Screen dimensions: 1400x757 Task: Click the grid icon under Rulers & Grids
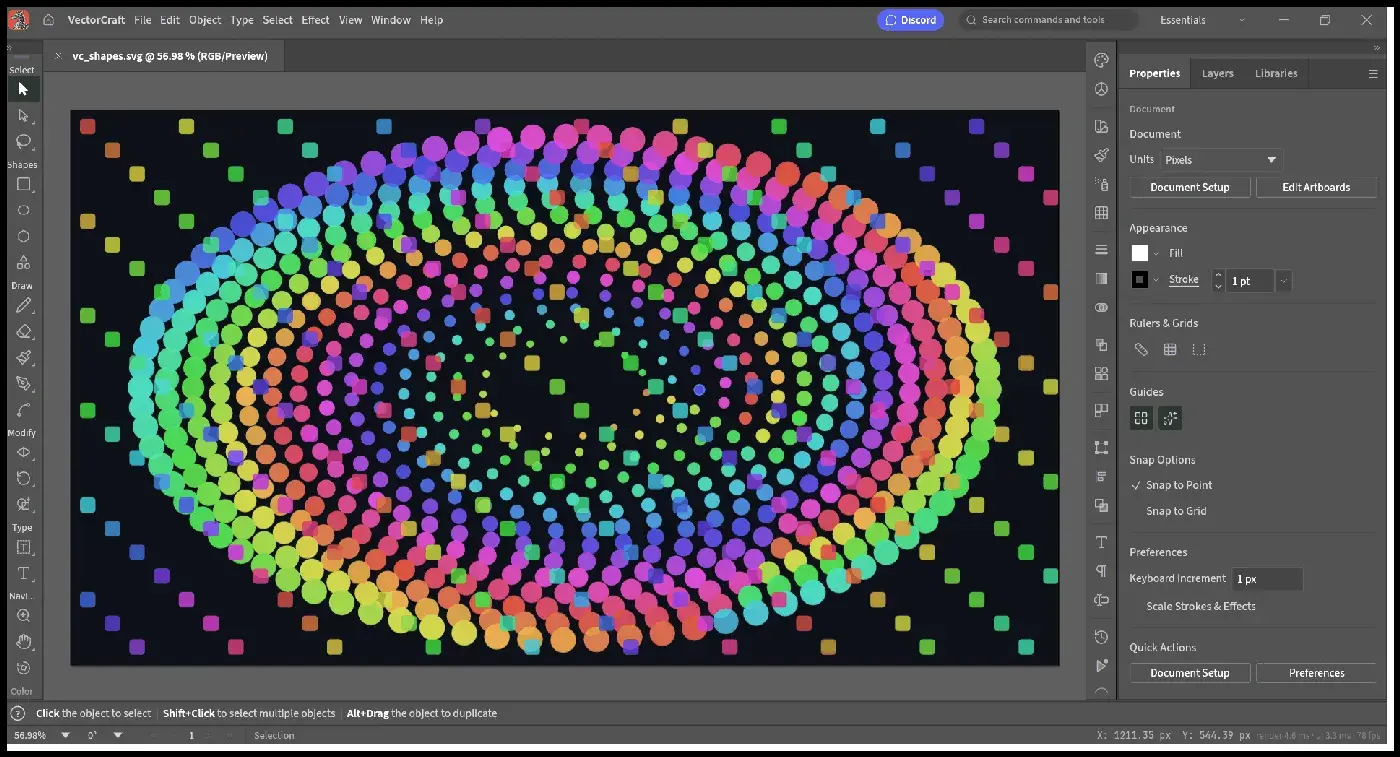(1170, 349)
